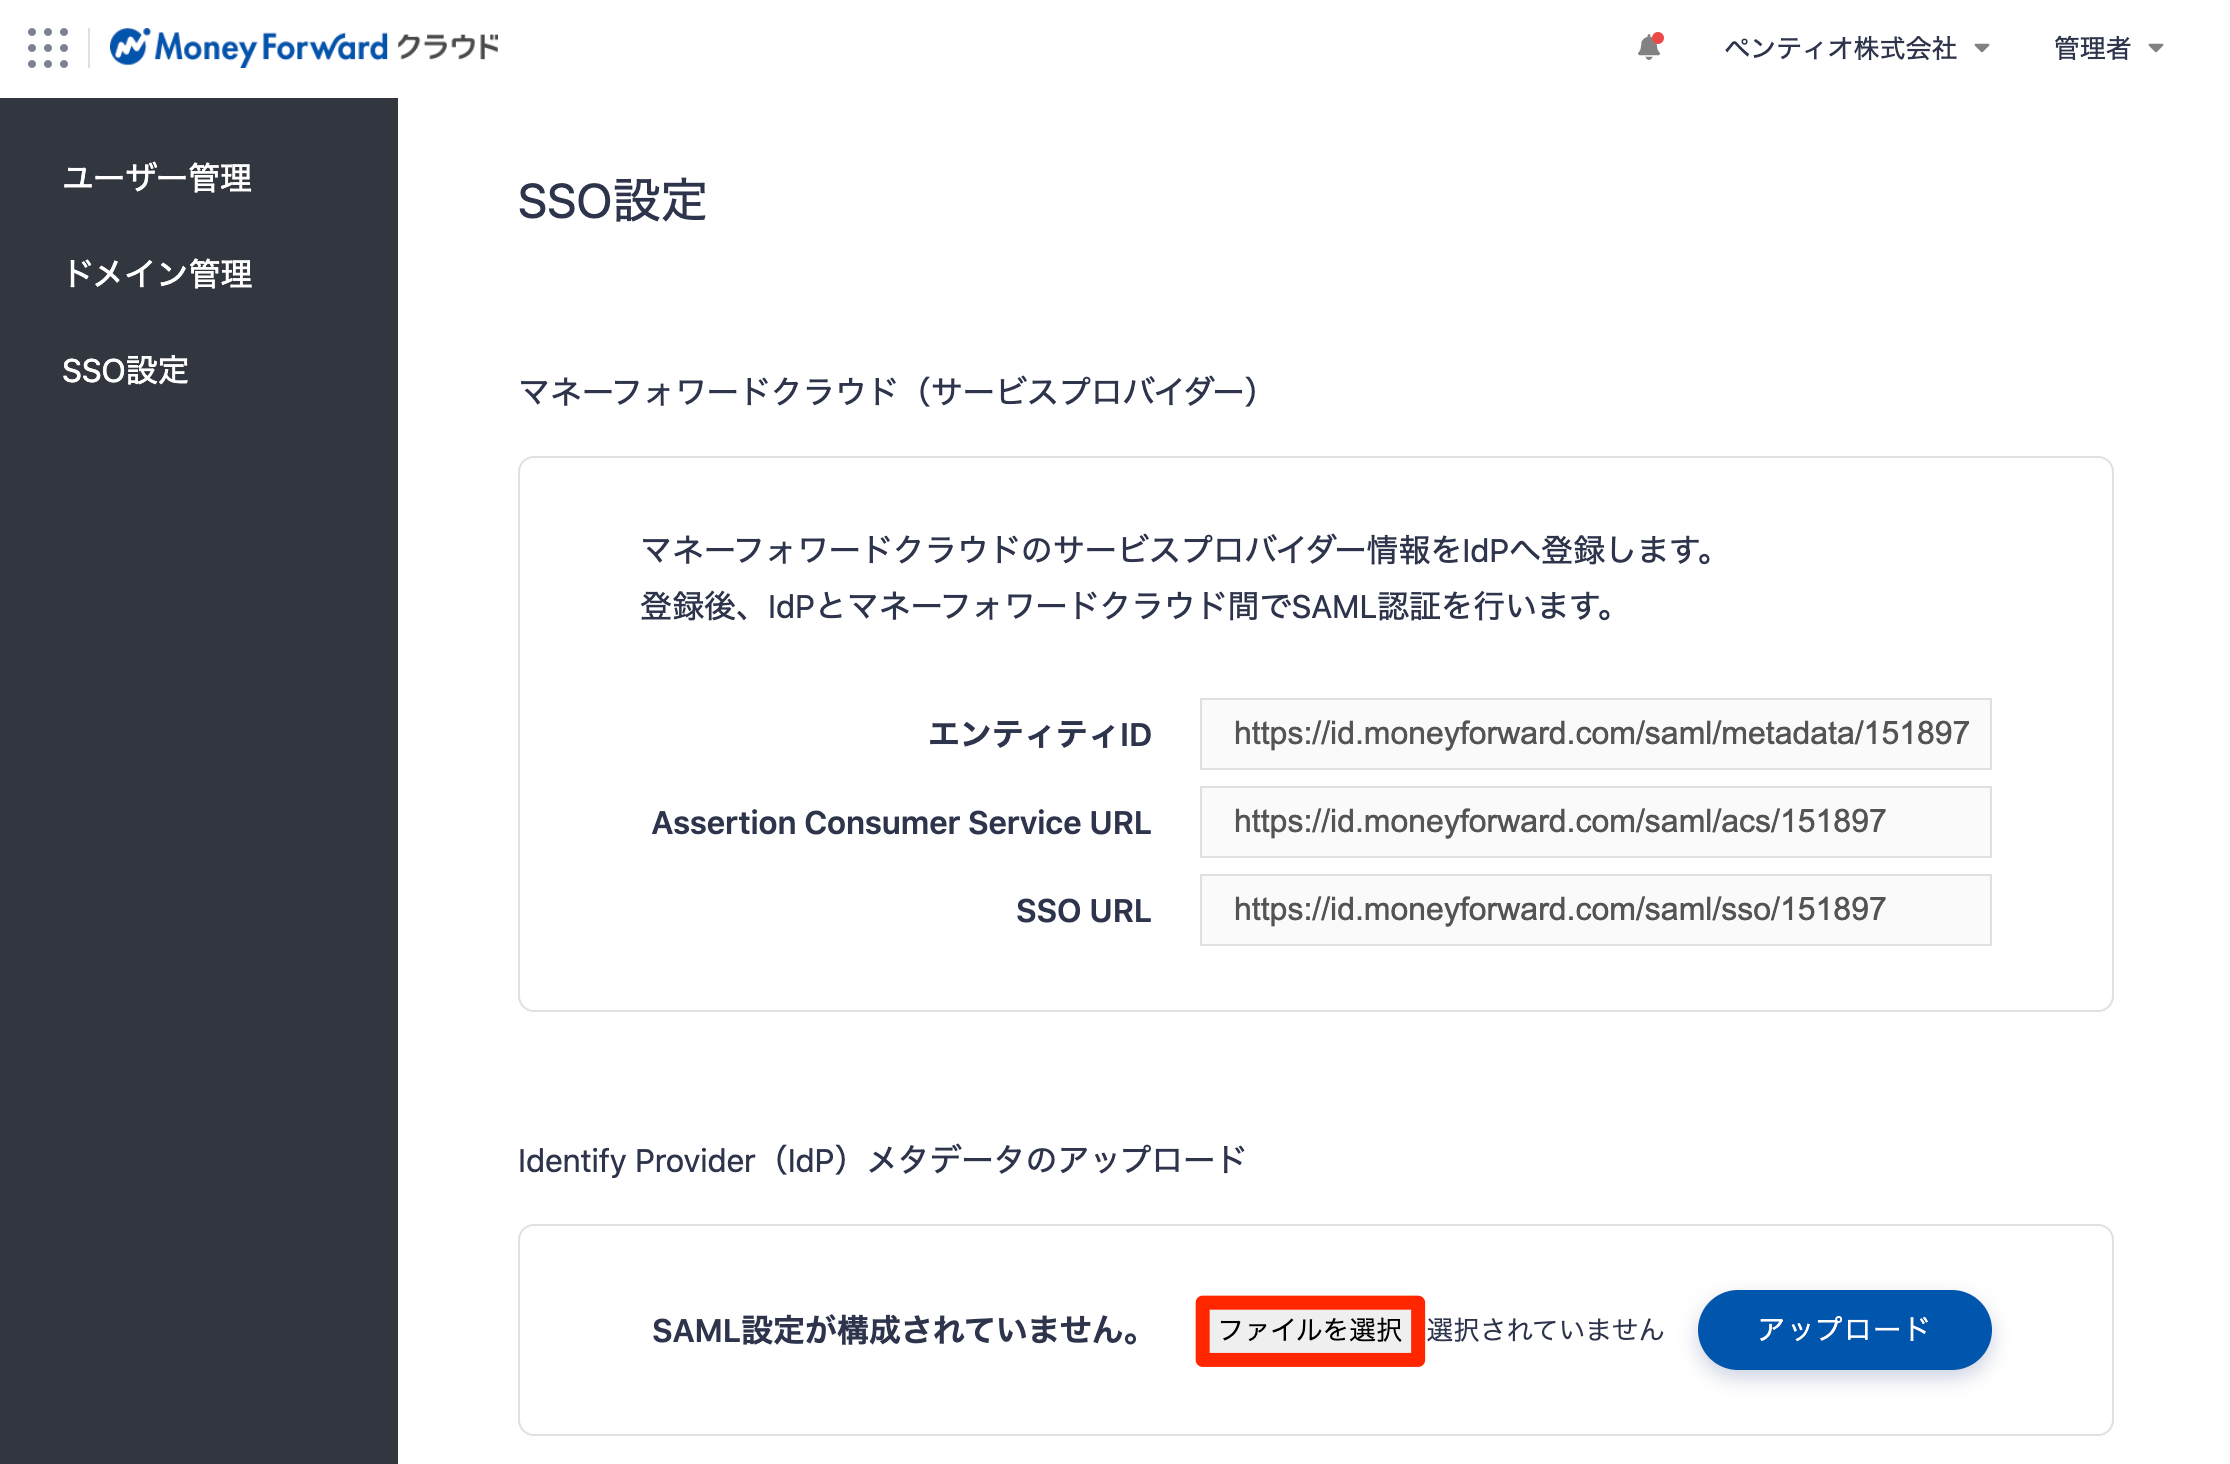The height and width of the screenshot is (1464, 2230).
Task: Click the SSO URL label
Action: [1083, 911]
